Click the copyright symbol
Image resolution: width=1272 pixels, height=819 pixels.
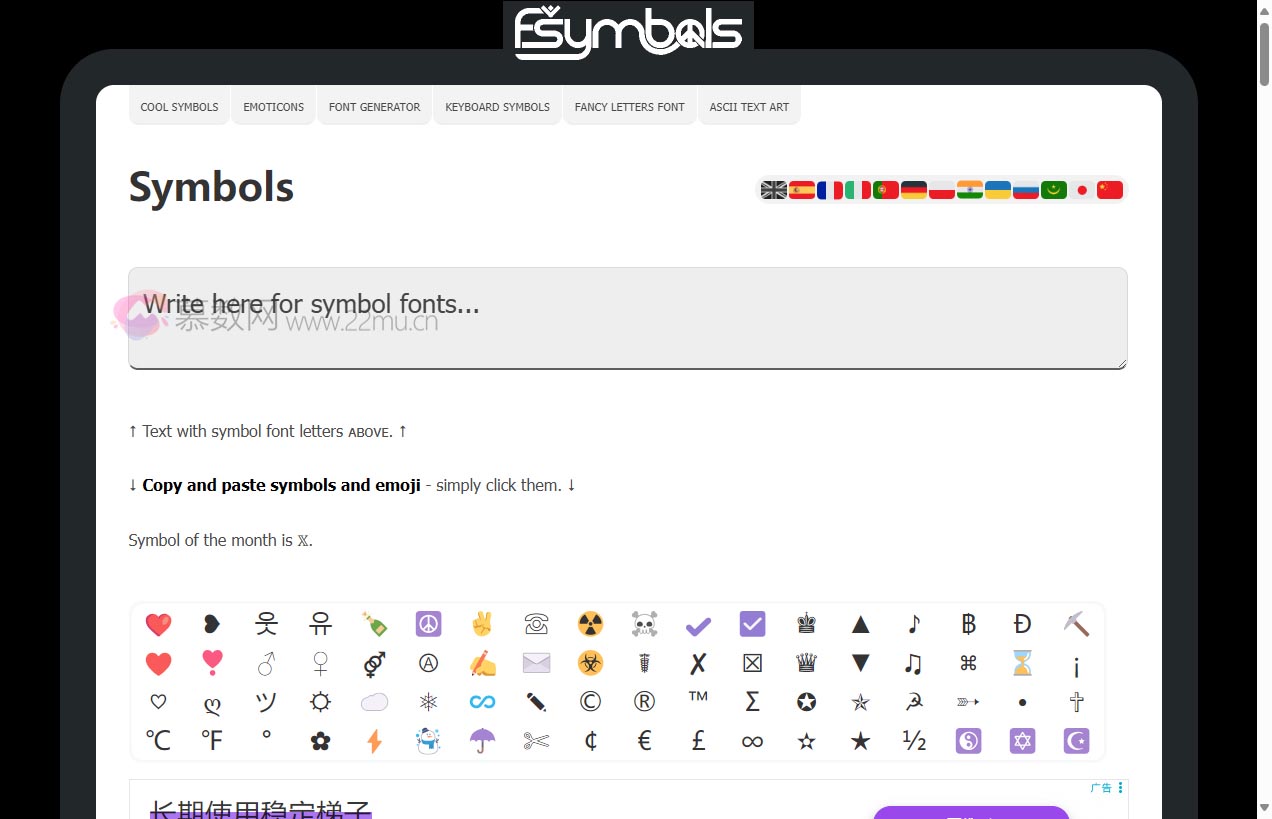click(590, 701)
